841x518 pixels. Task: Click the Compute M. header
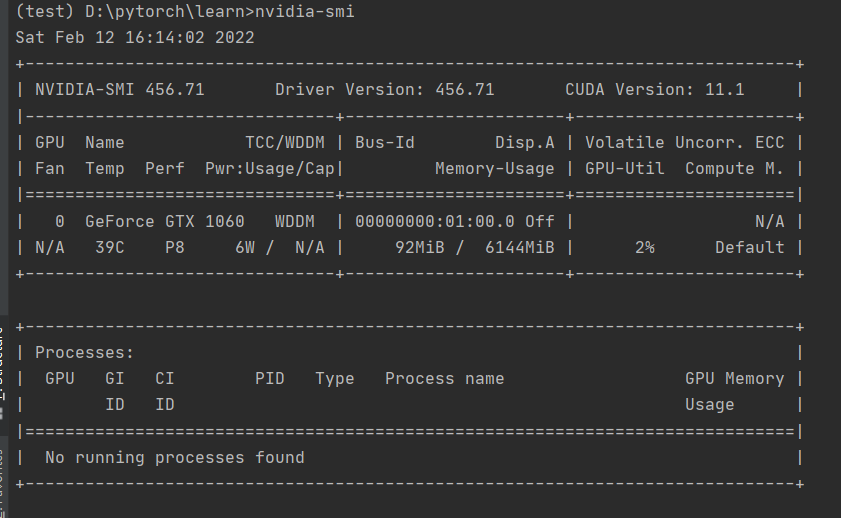click(x=734, y=169)
